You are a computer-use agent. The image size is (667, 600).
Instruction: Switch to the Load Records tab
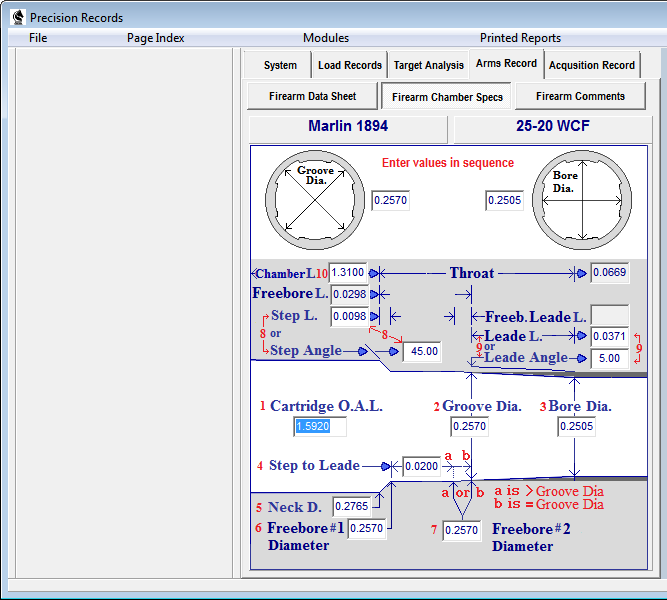[350, 65]
